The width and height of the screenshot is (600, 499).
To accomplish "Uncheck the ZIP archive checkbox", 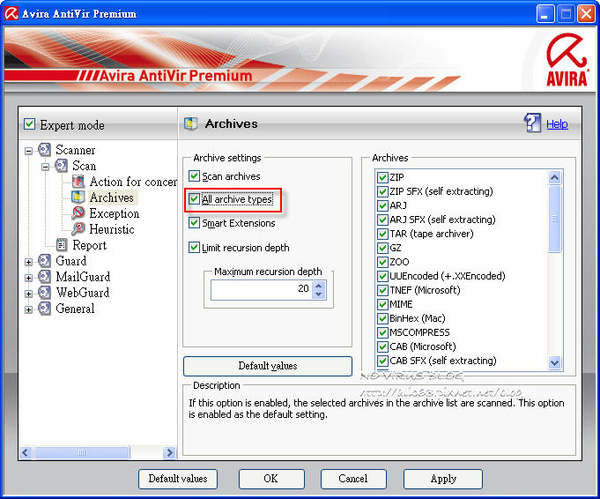I will click(x=382, y=177).
